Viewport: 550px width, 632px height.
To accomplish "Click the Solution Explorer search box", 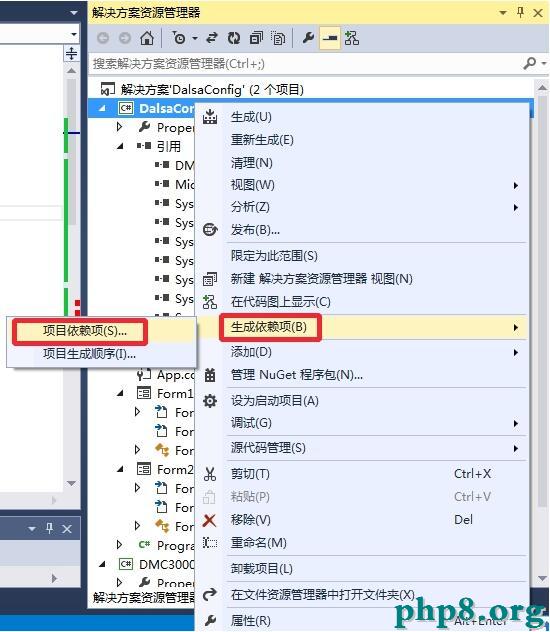I will pyautogui.click(x=306, y=64).
